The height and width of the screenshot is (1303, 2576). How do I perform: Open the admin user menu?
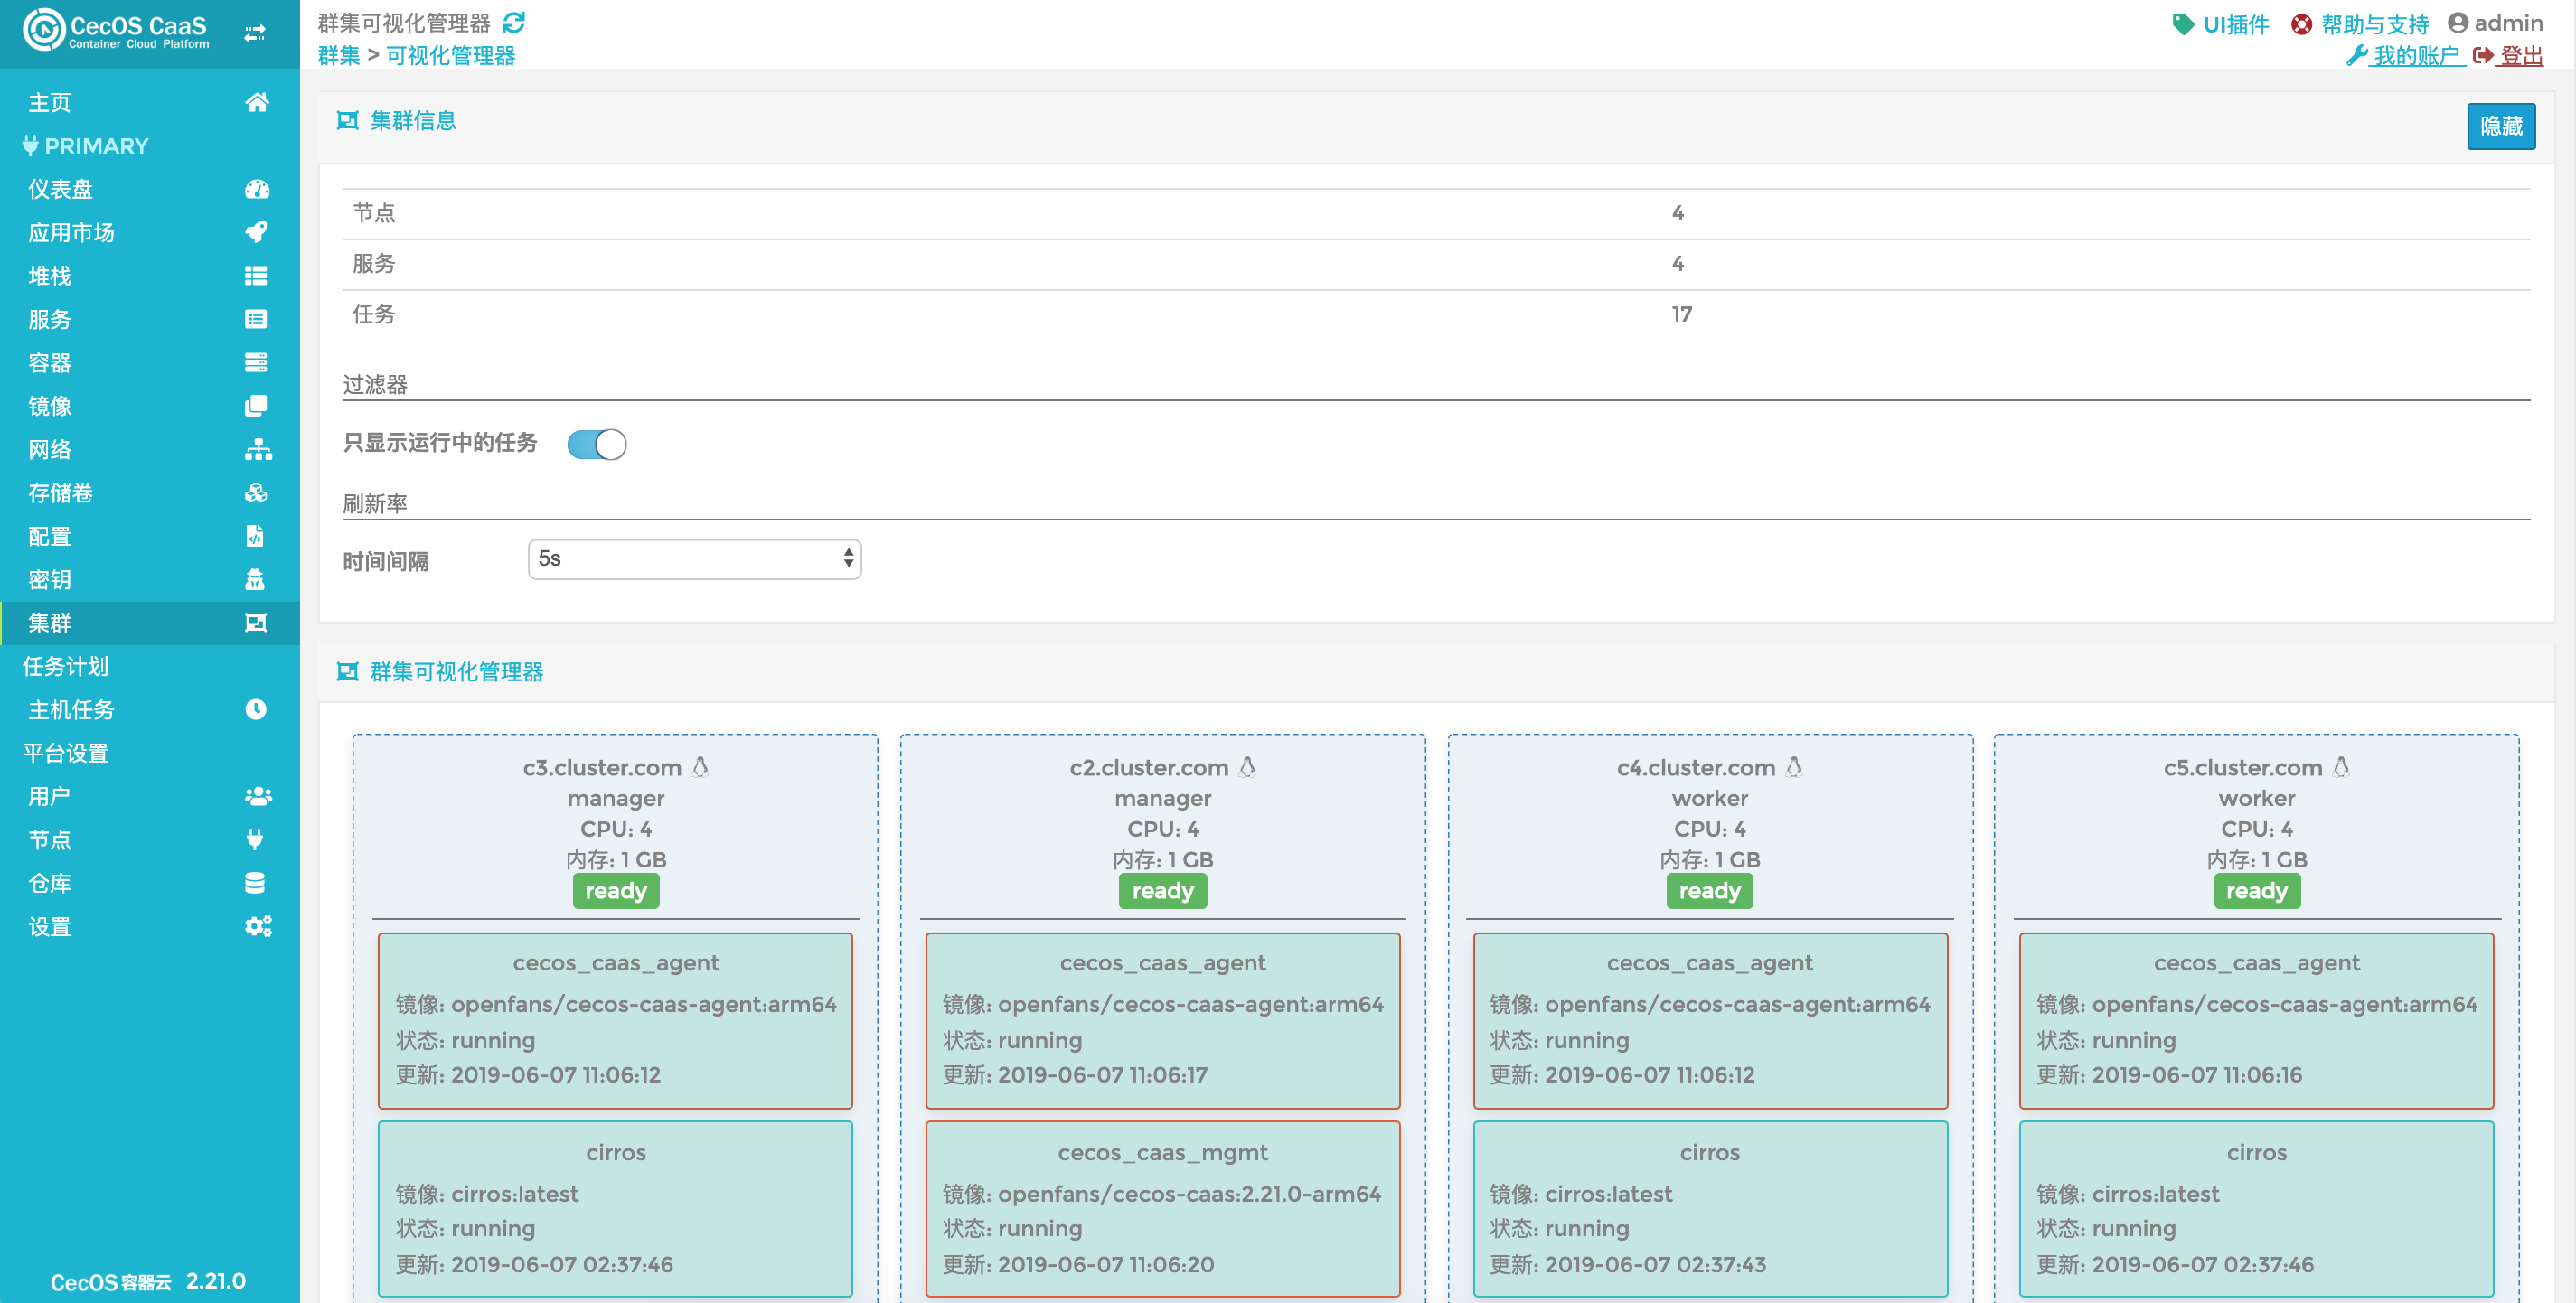coord(2495,22)
